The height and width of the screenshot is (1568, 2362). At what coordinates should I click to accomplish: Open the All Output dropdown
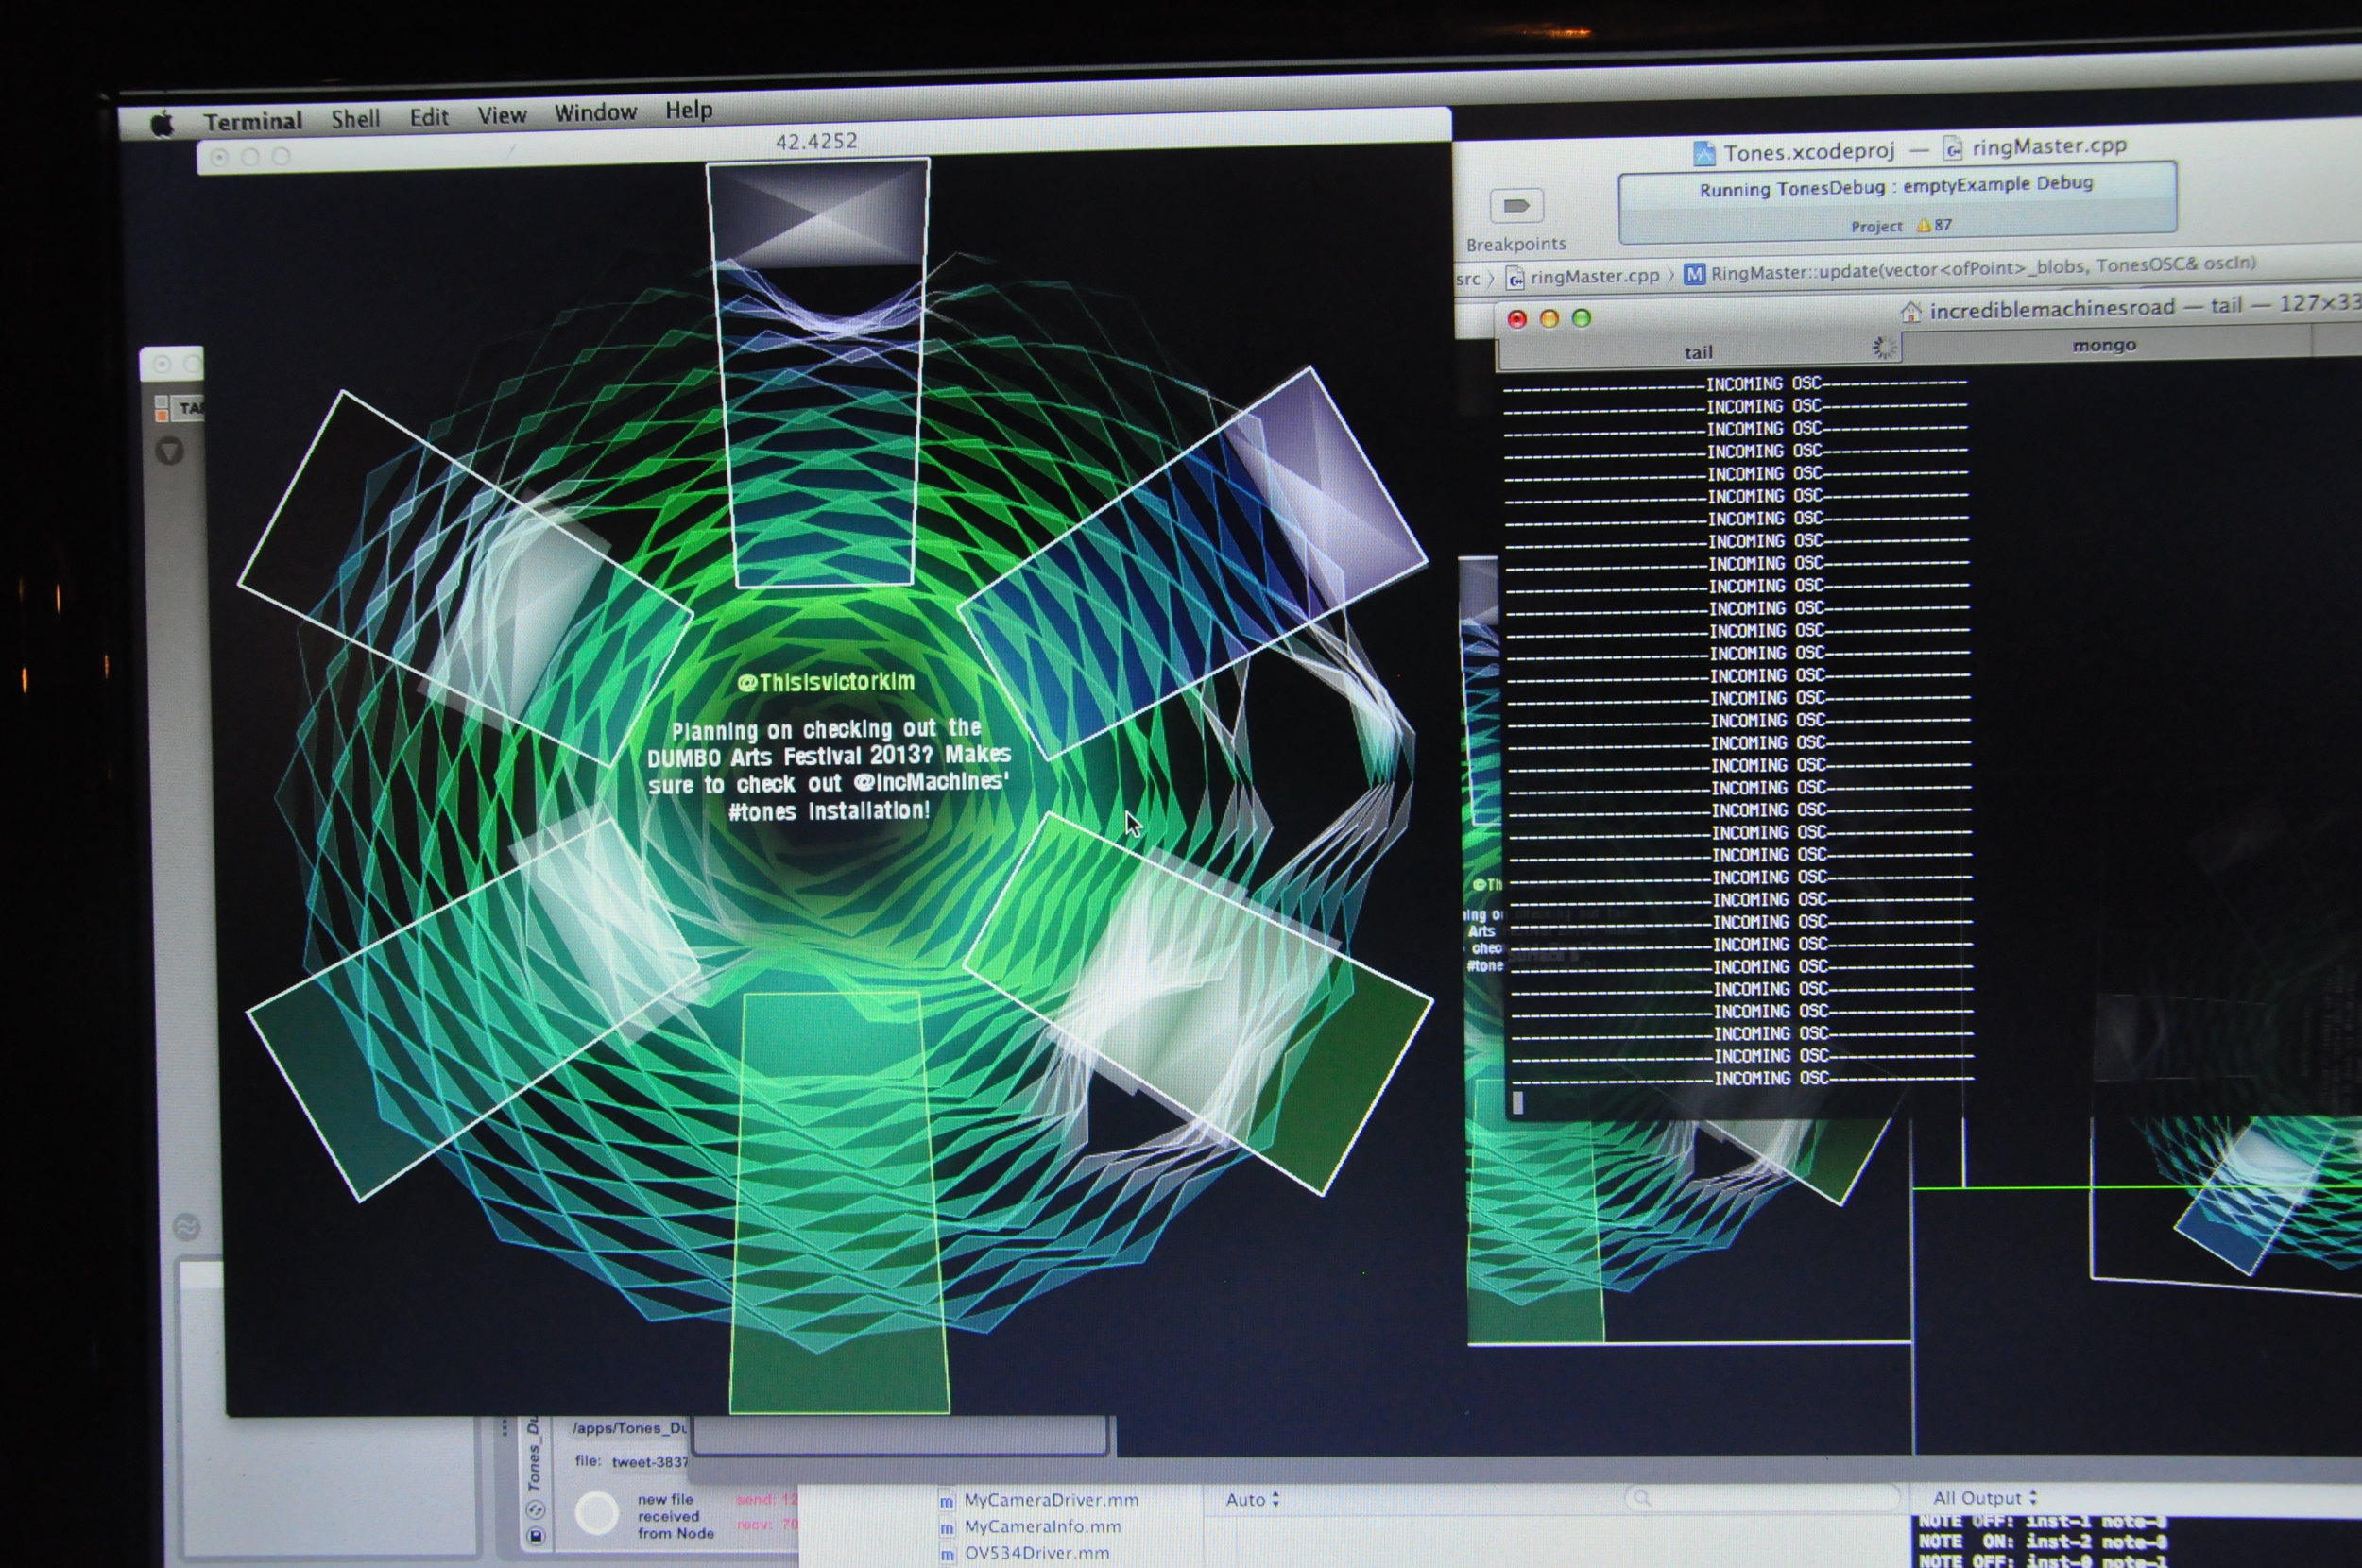pos(1984,1498)
